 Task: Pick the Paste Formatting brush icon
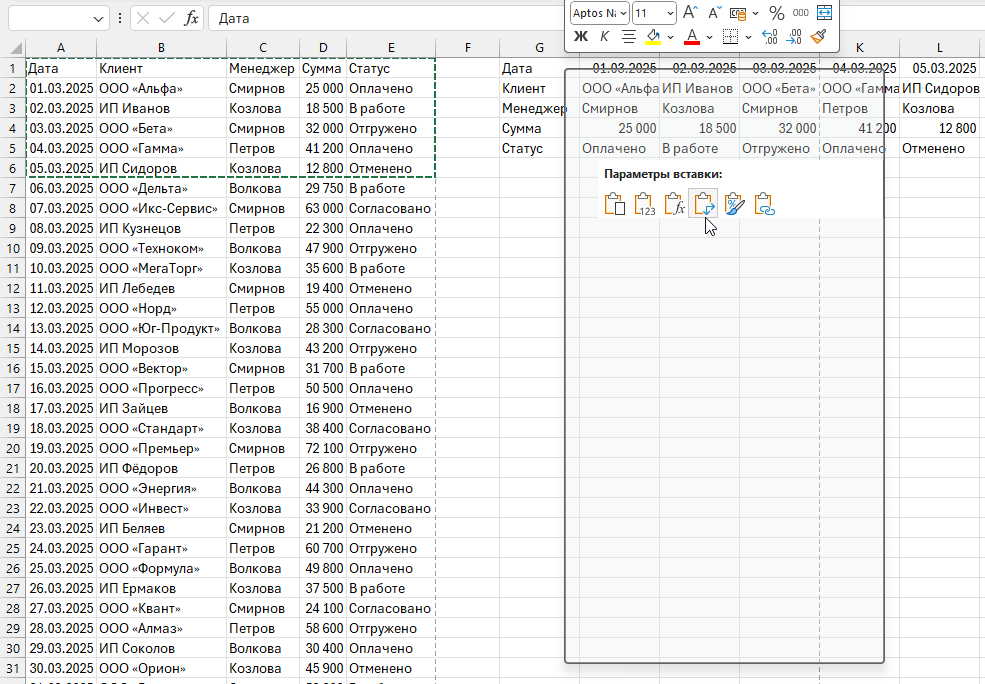[x=735, y=204]
